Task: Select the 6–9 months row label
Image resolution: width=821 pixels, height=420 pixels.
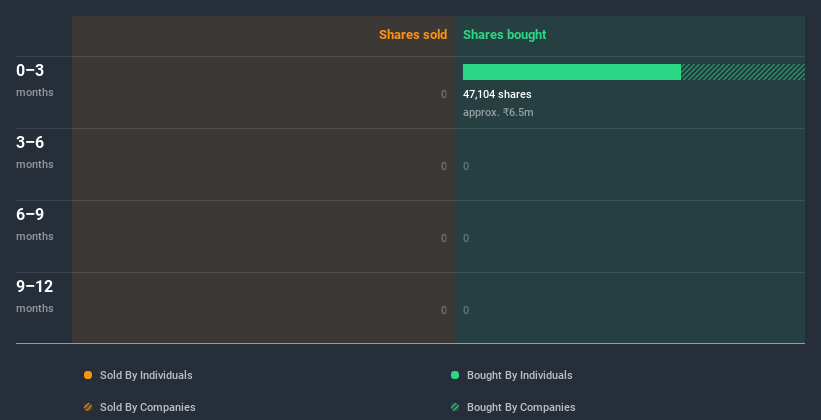Action: point(35,224)
